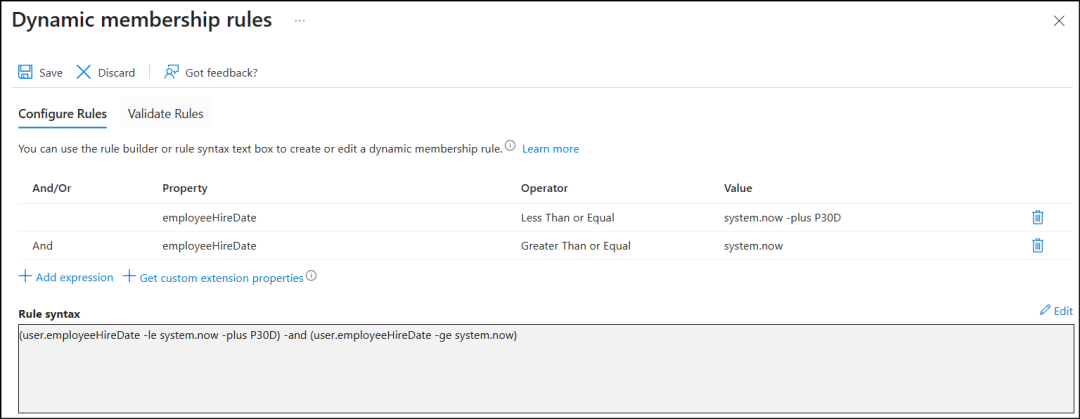The height and width of the screenshot is (419, 1080).
Task: Open the Got feedback link
Action: point(210,72)
